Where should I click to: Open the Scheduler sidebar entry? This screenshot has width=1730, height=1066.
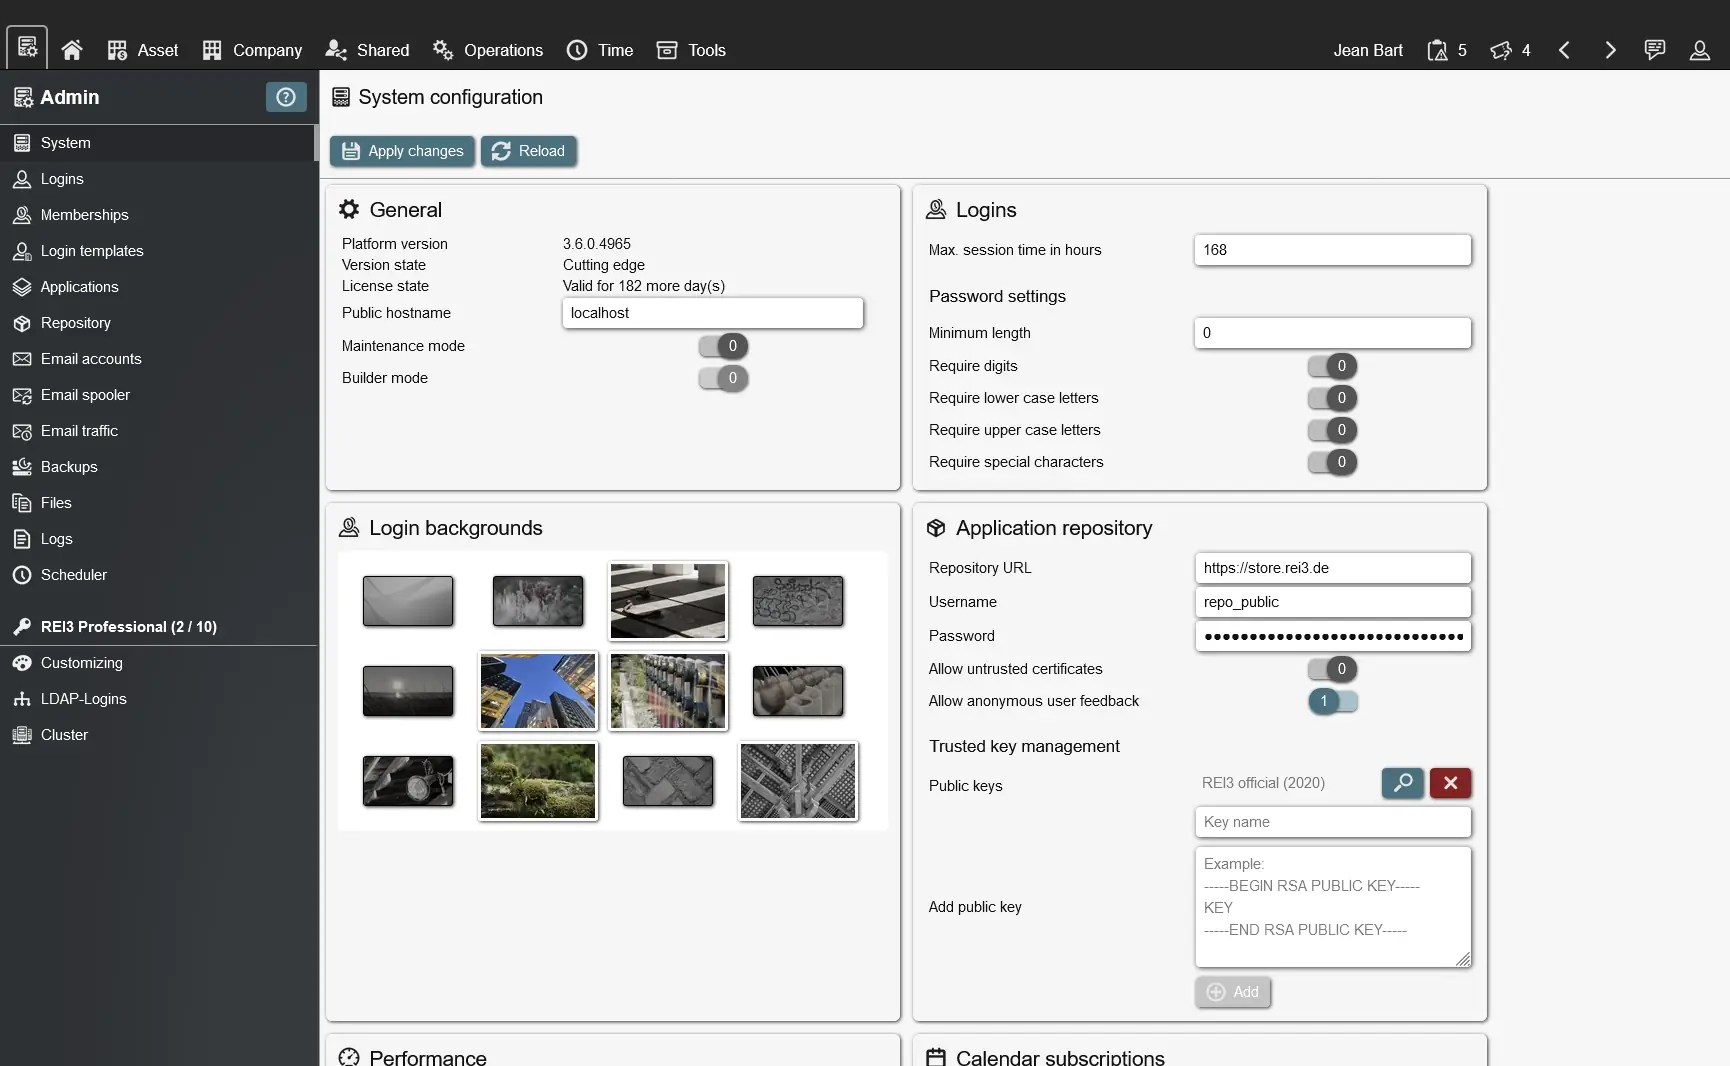[x=73, y=575]
